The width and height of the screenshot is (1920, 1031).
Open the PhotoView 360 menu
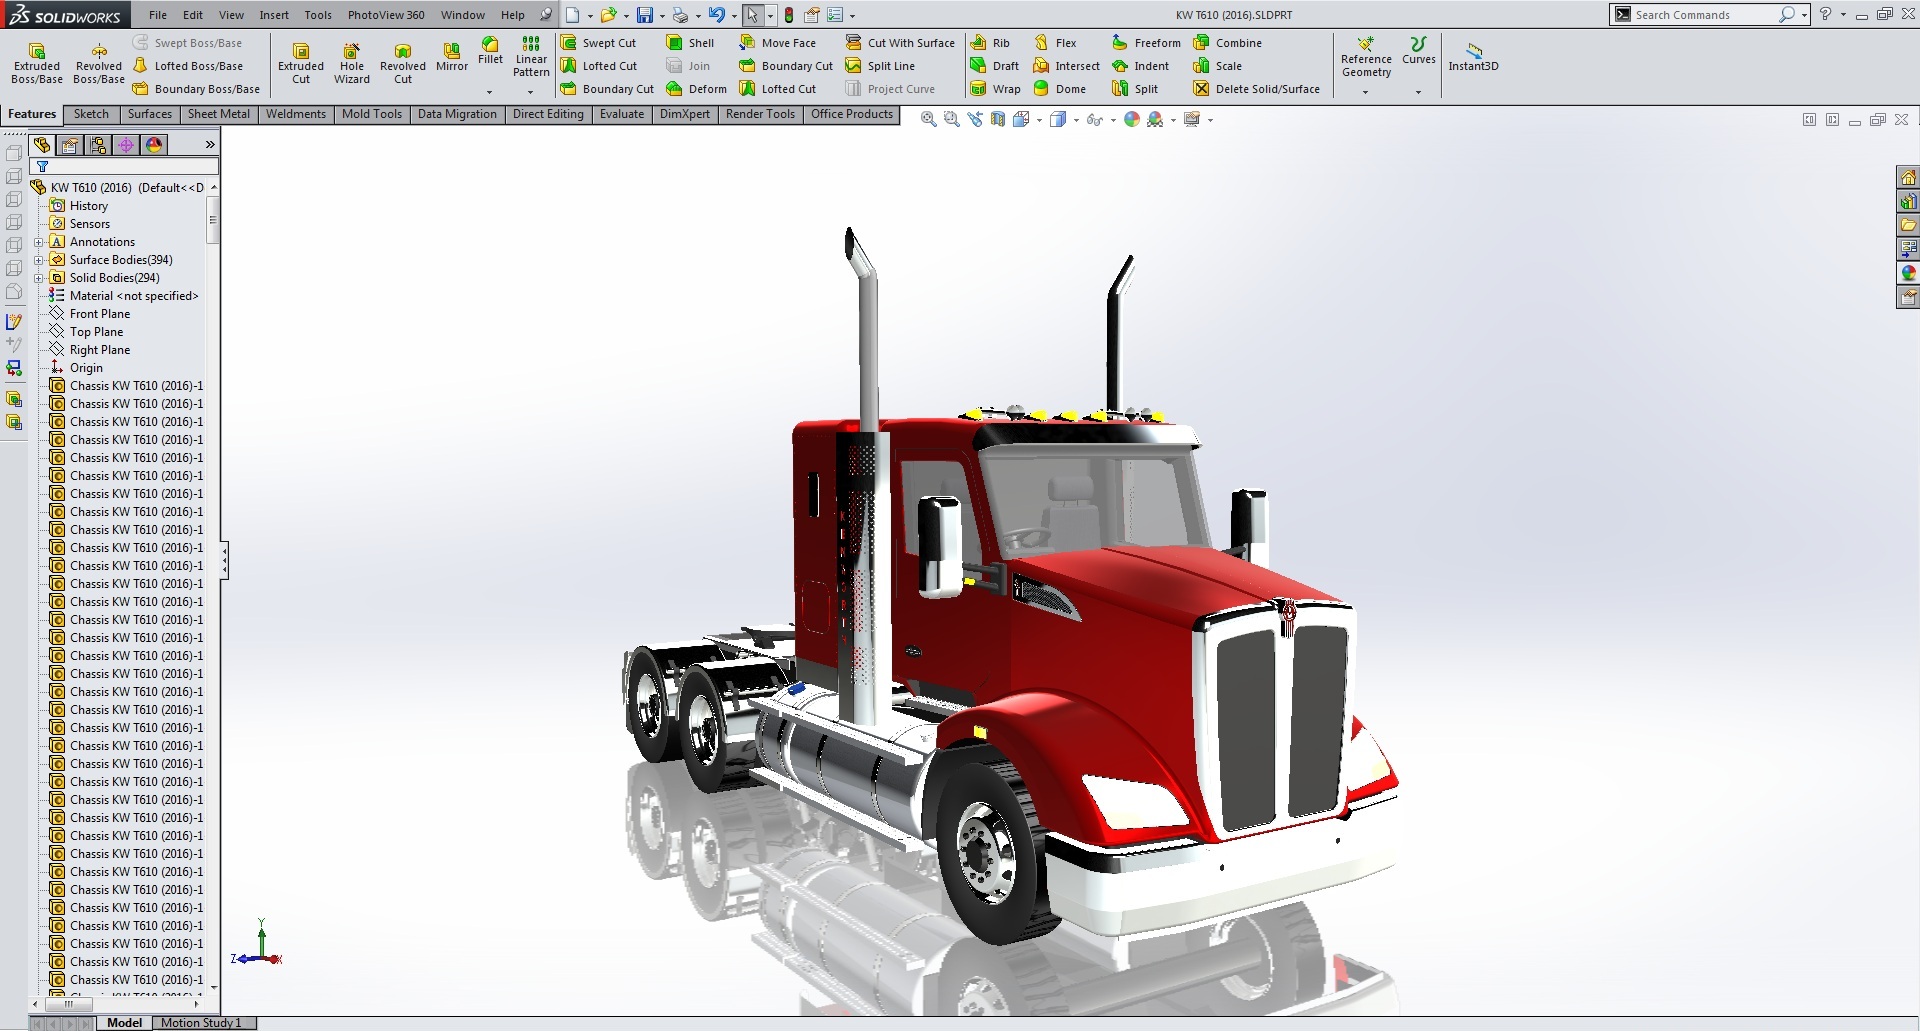coord(386,15)
